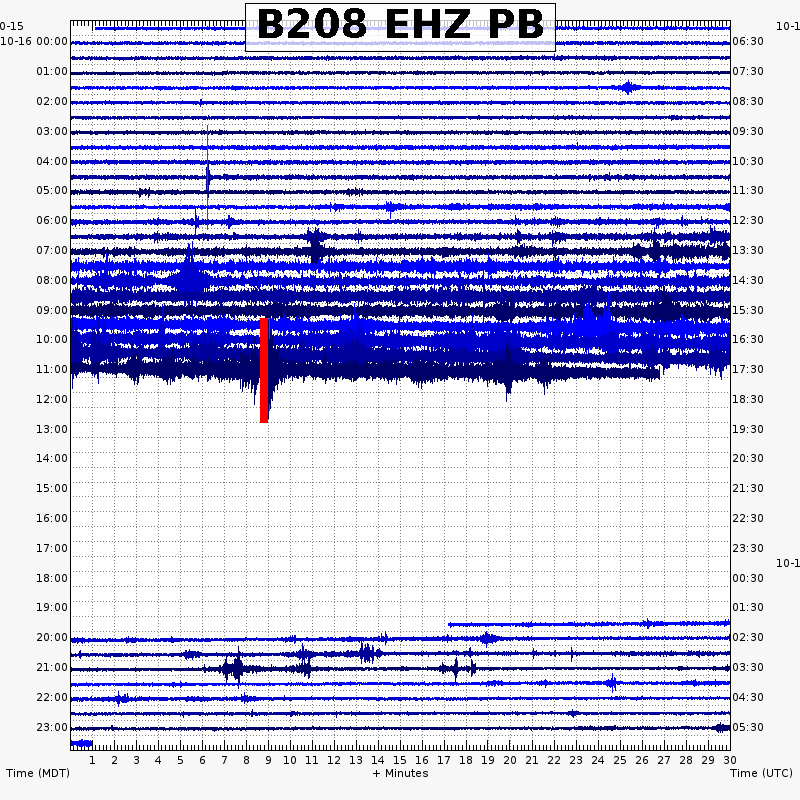
Task: Click the minute 25 tick label
Action: click(620, 760)
